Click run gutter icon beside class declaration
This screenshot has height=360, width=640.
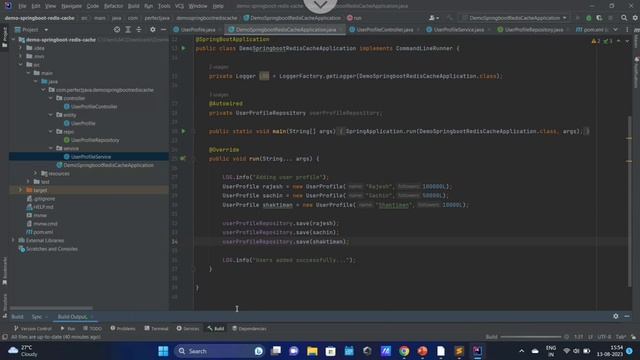click(x=183, y=48)
